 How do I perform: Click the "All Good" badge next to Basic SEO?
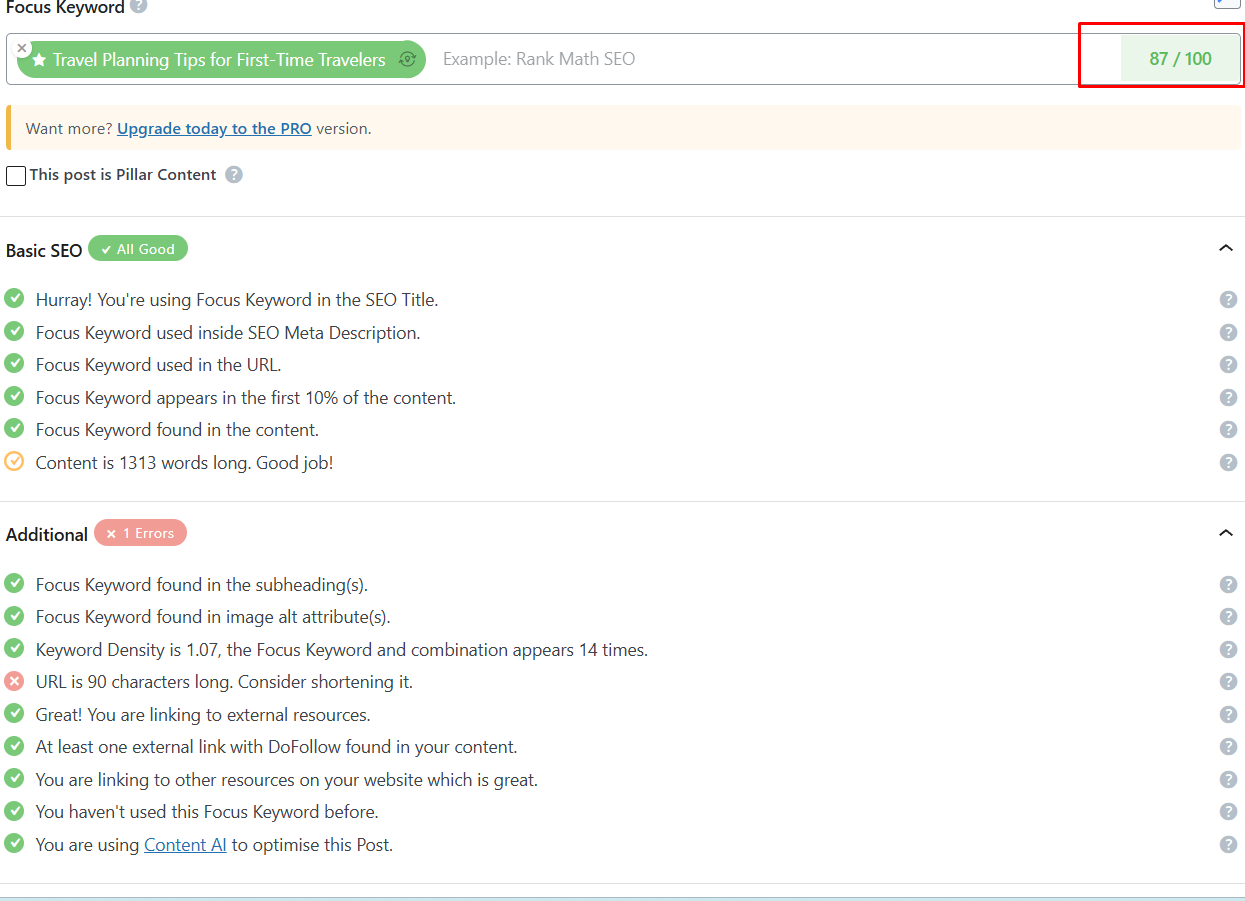point(137,248)
